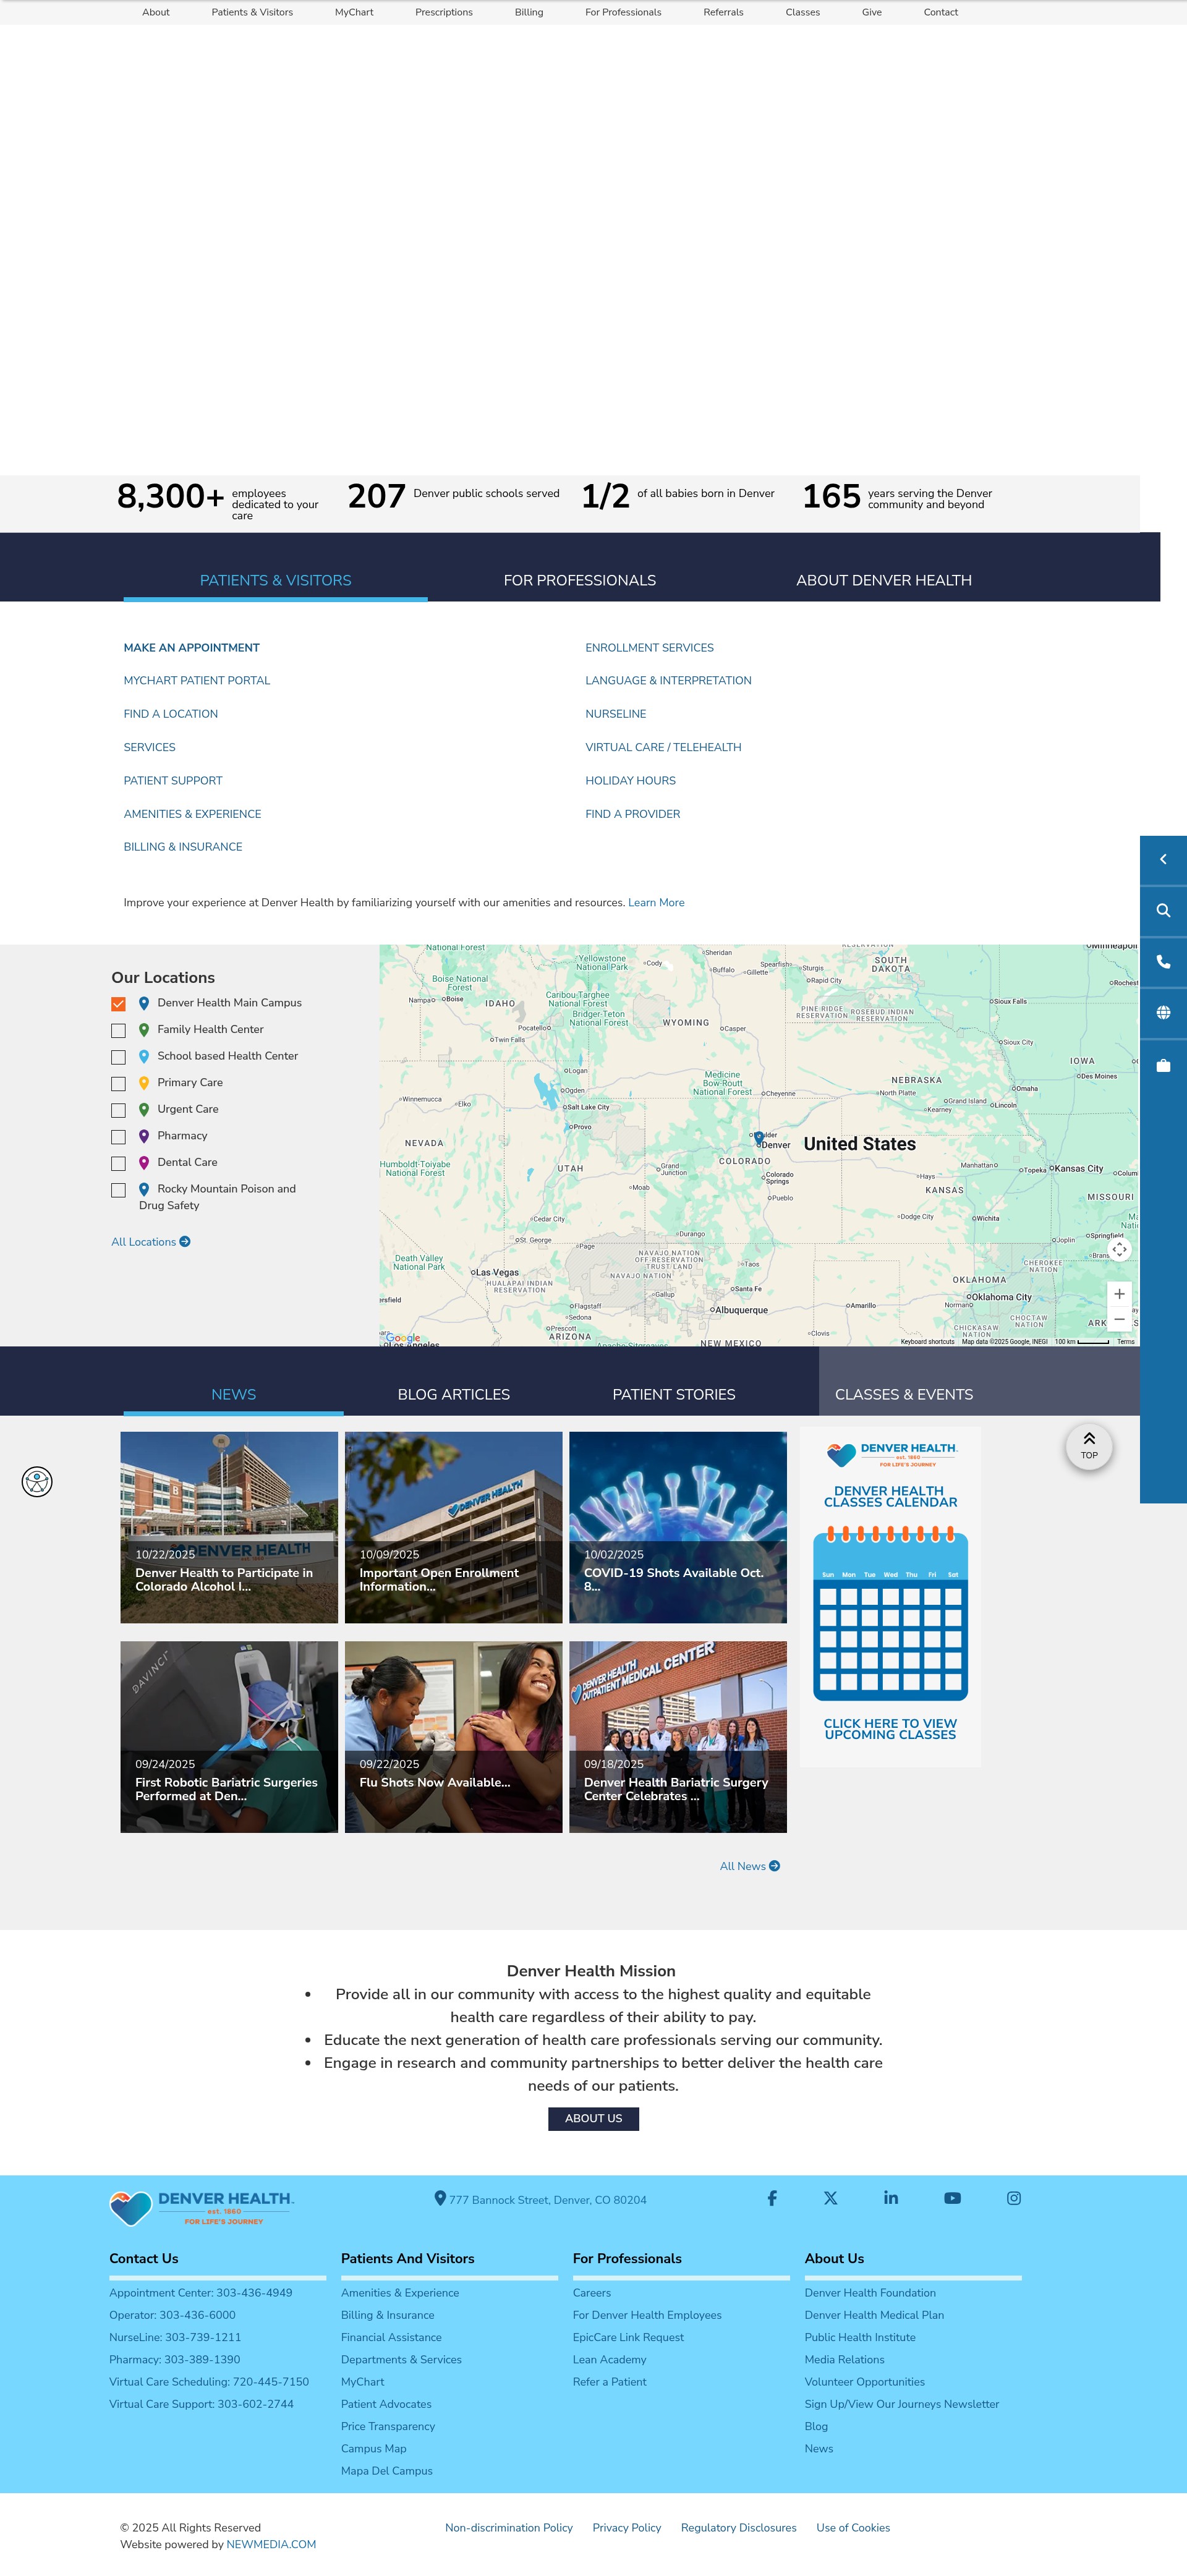Click arrow icon next to All Locations
The image size is (1187, 2576).
[185, 1242]
